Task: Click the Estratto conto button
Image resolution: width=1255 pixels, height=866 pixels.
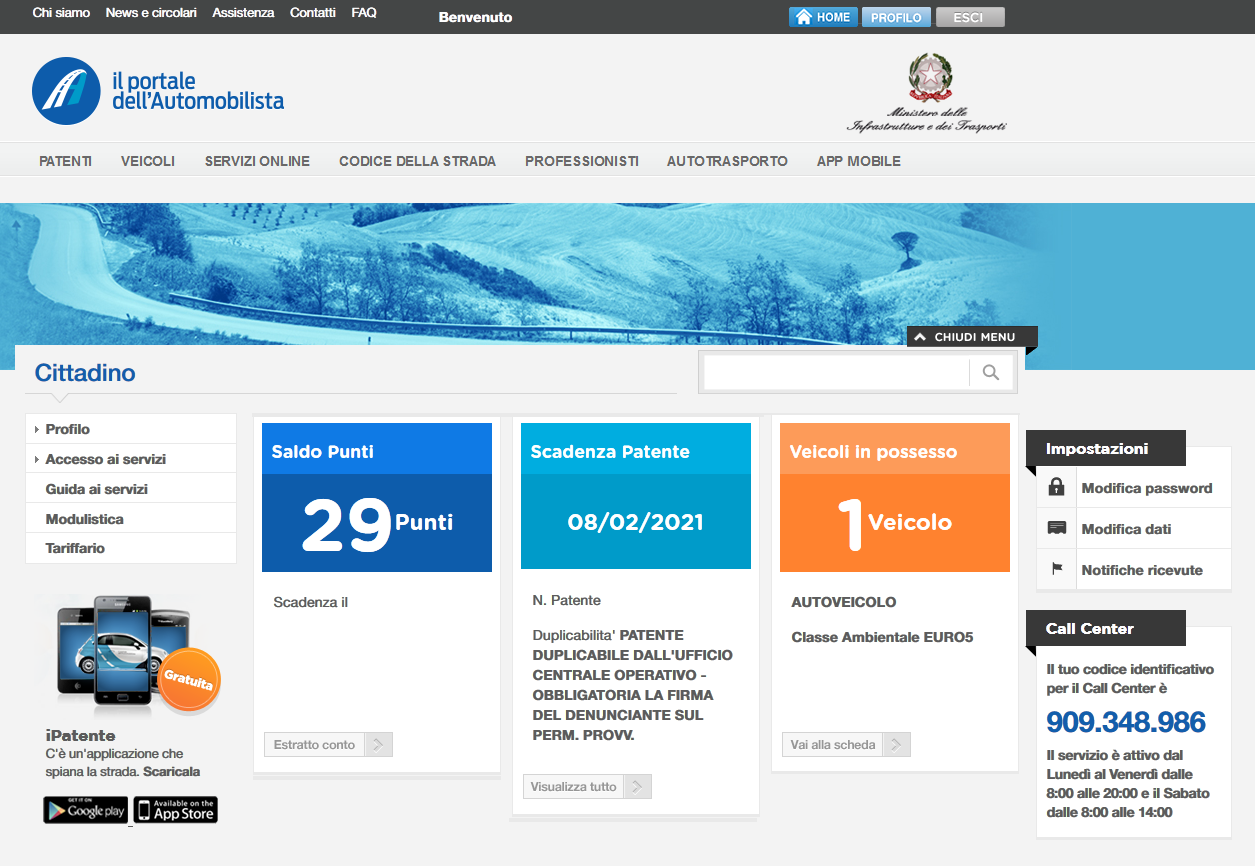Action: pyautogui.click(x=328, y=744)
